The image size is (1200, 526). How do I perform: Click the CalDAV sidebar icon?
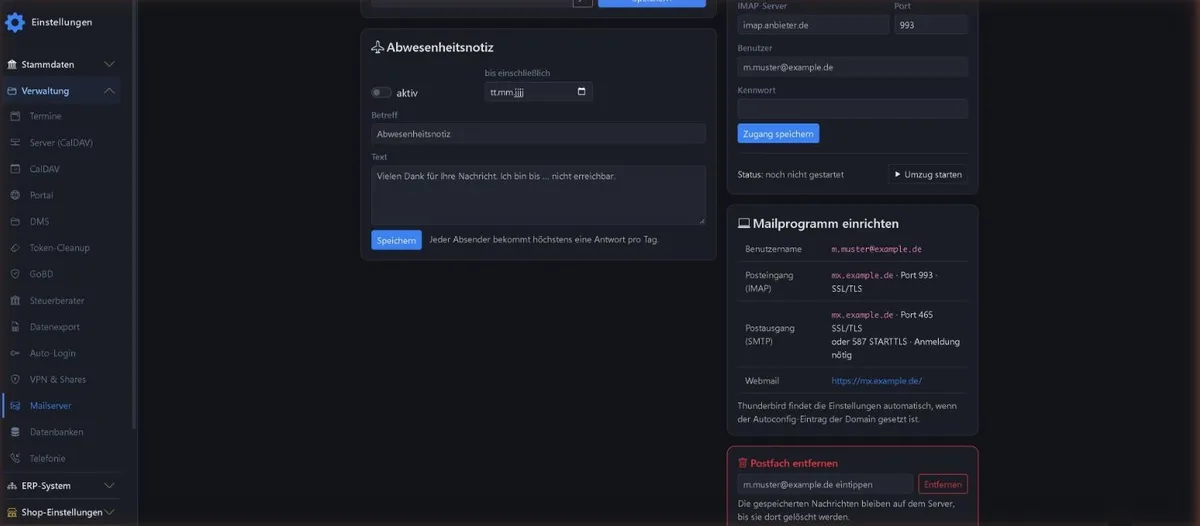15,169
